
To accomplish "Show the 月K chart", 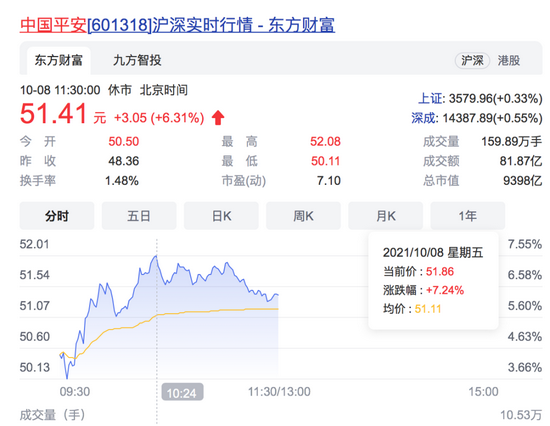I will 385,216.
